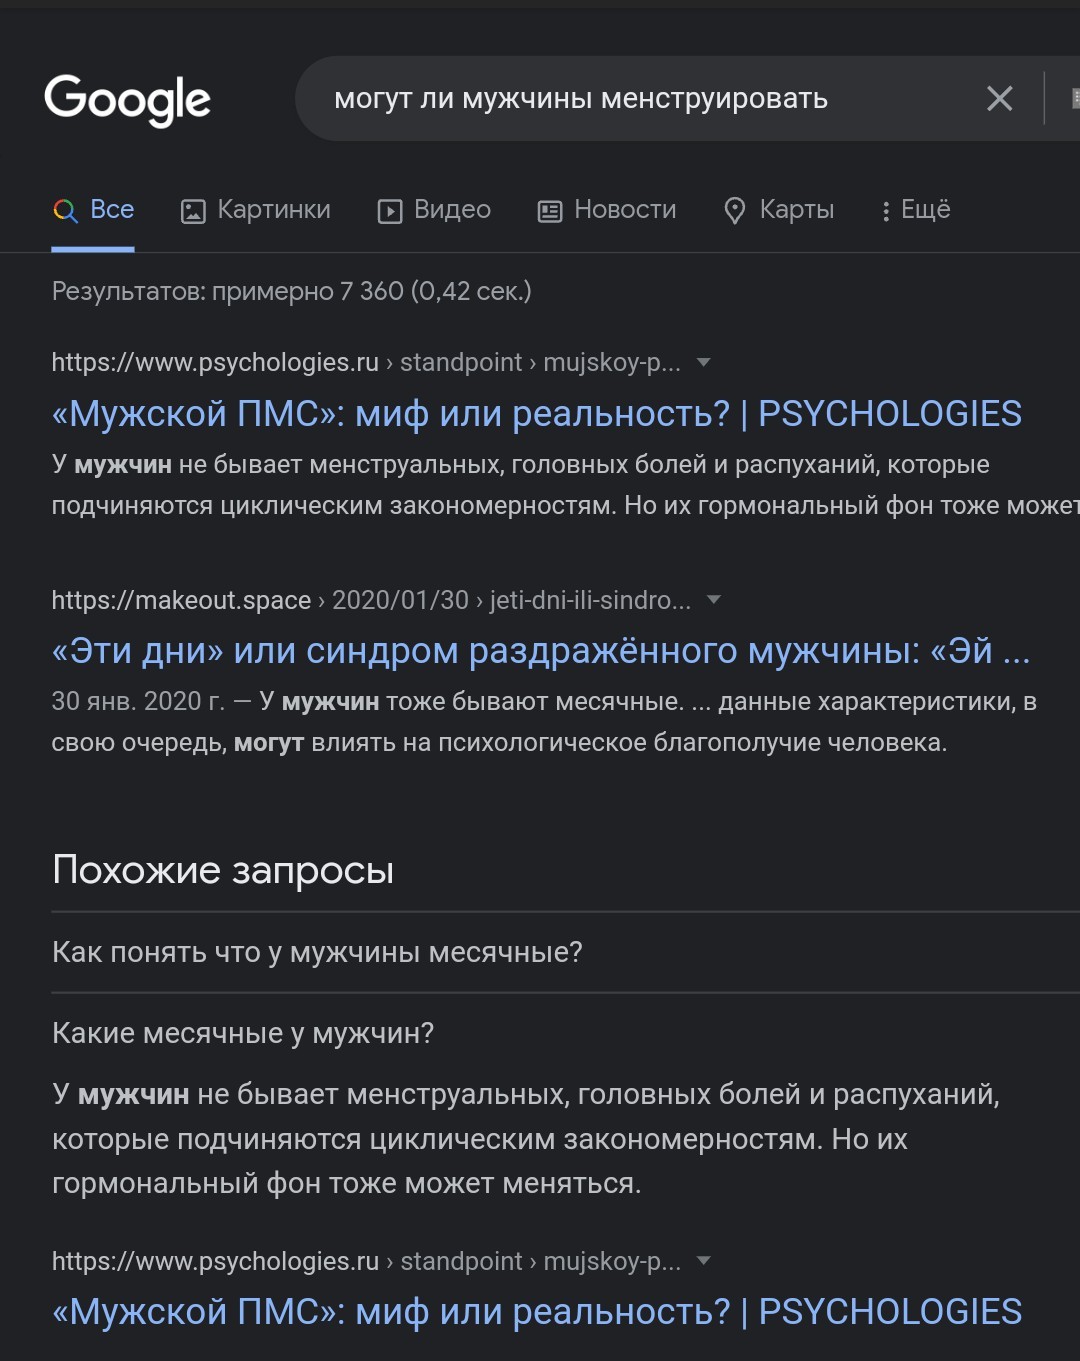Clear the search query with the X icon
The image size is (1080, 1361).
(999, 98)
